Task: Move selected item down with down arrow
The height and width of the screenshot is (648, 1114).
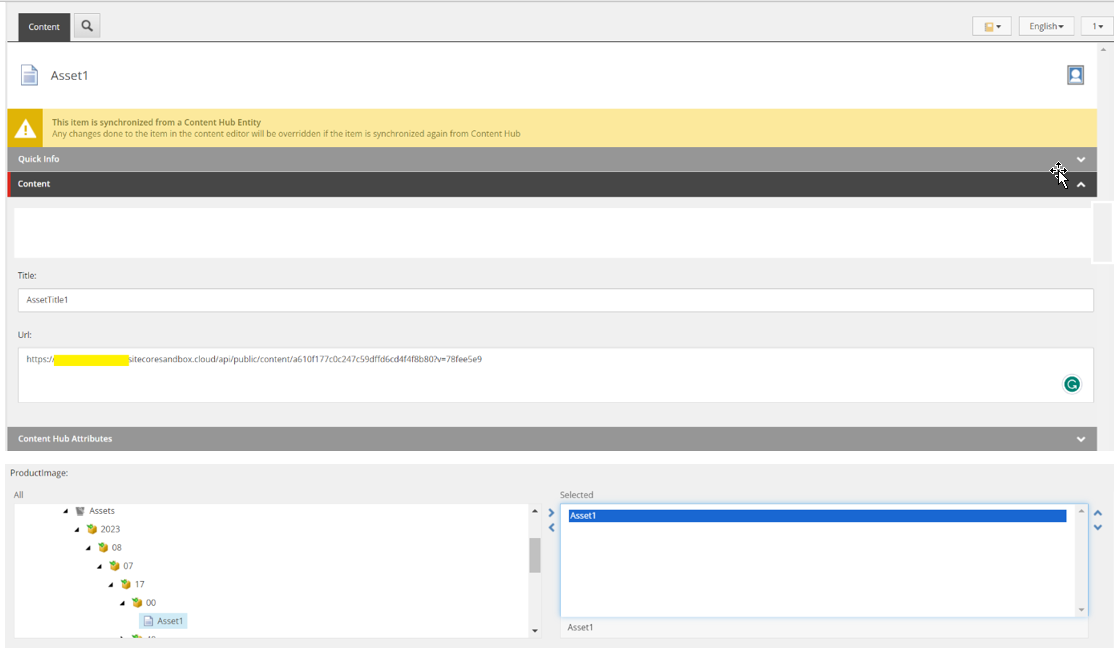Action: click(x=1098, y=528)
